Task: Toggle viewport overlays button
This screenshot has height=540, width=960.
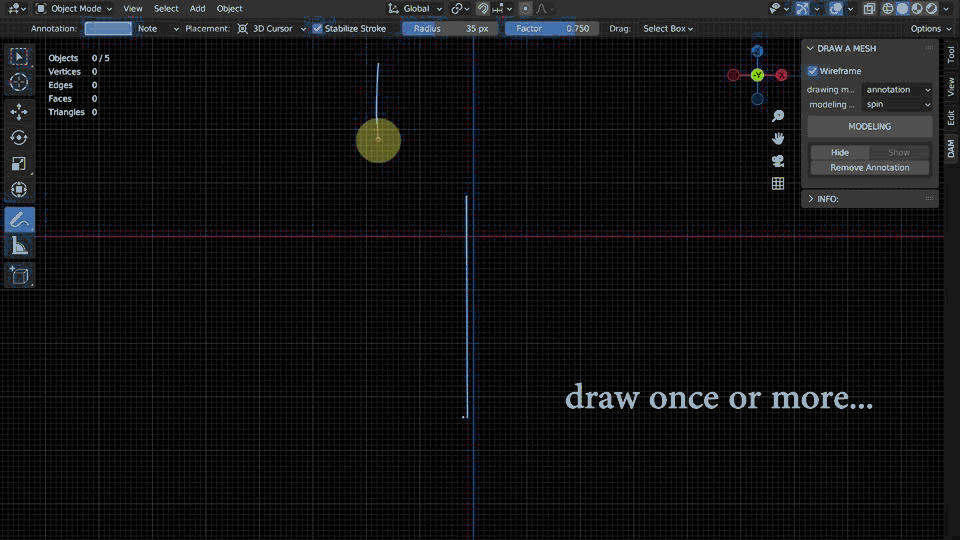Action: point(836,9)
